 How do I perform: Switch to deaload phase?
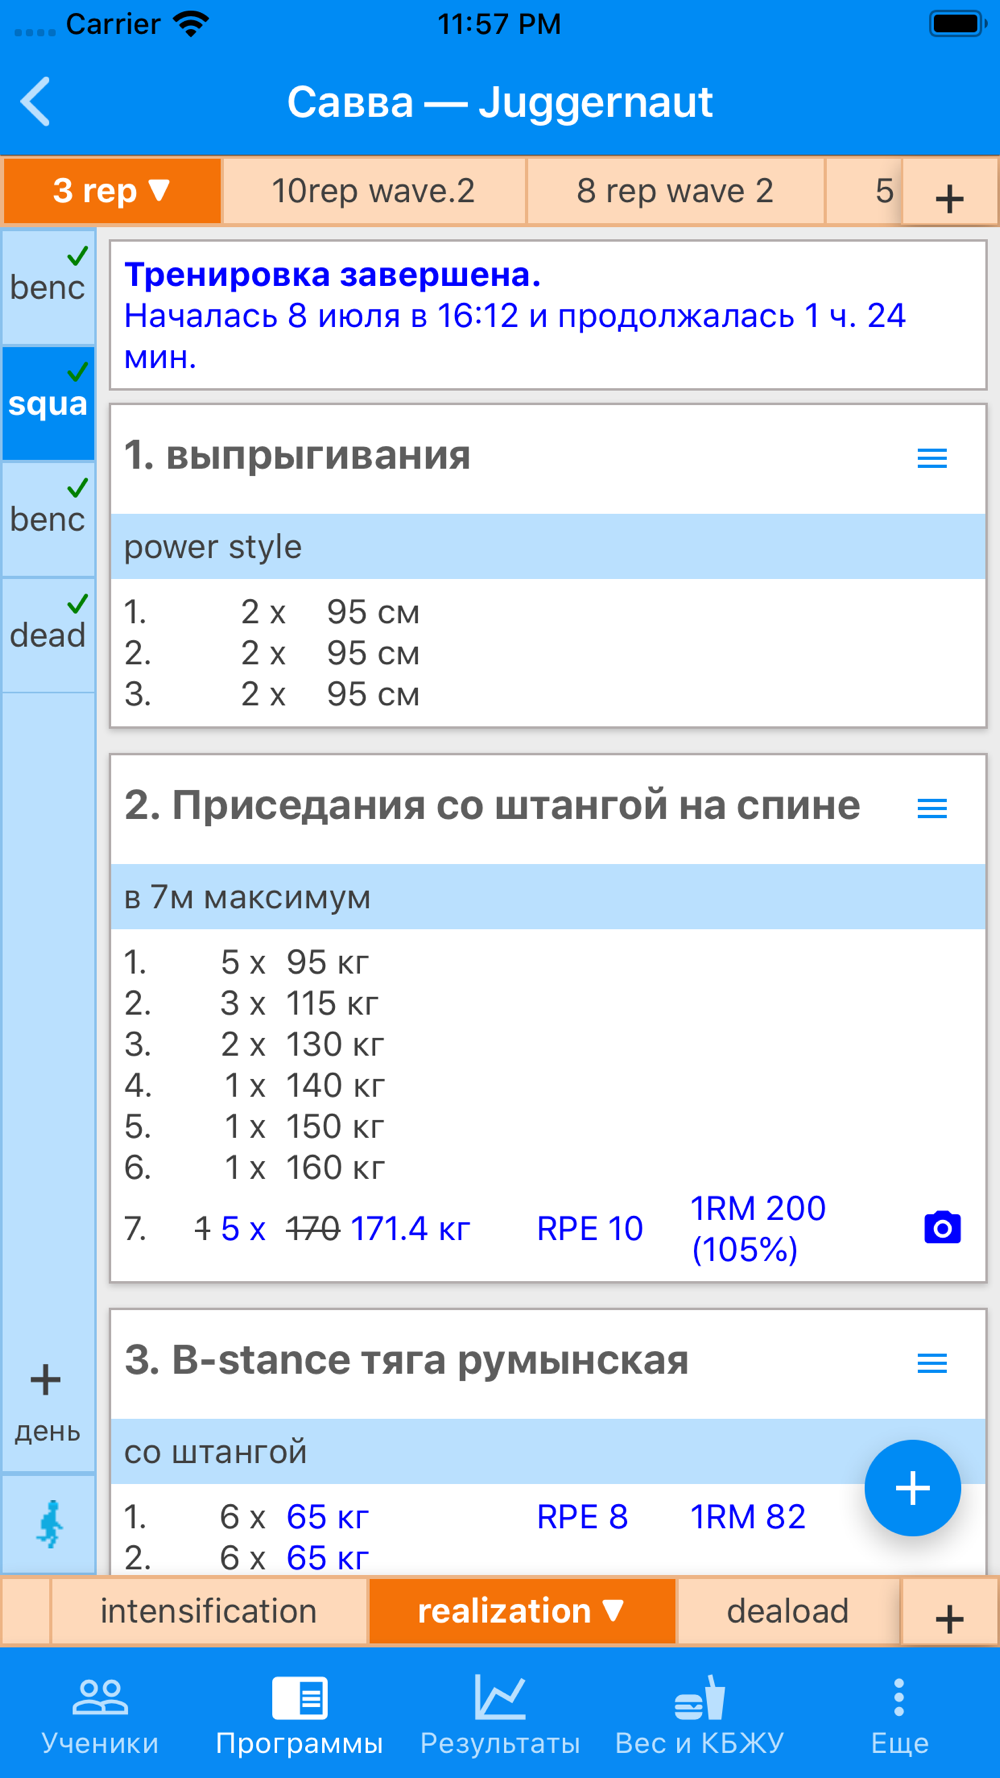coord(788,1611)
